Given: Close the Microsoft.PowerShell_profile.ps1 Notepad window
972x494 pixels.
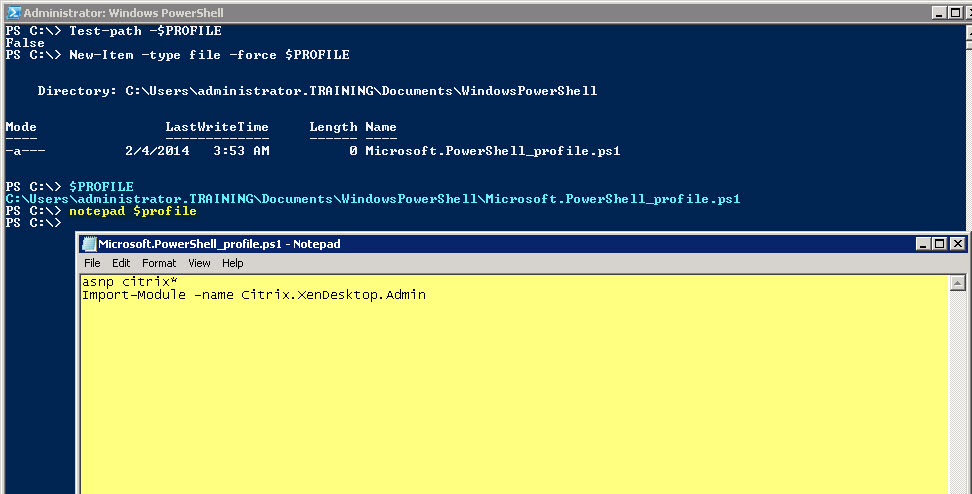Looking at the screenshot, I should pos(957,244).
